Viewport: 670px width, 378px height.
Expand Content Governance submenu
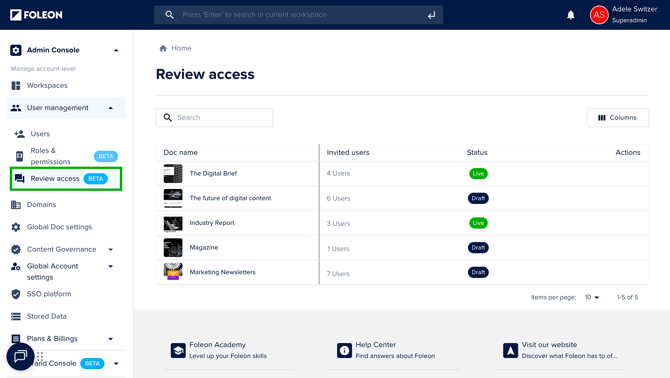click(111, 249)
